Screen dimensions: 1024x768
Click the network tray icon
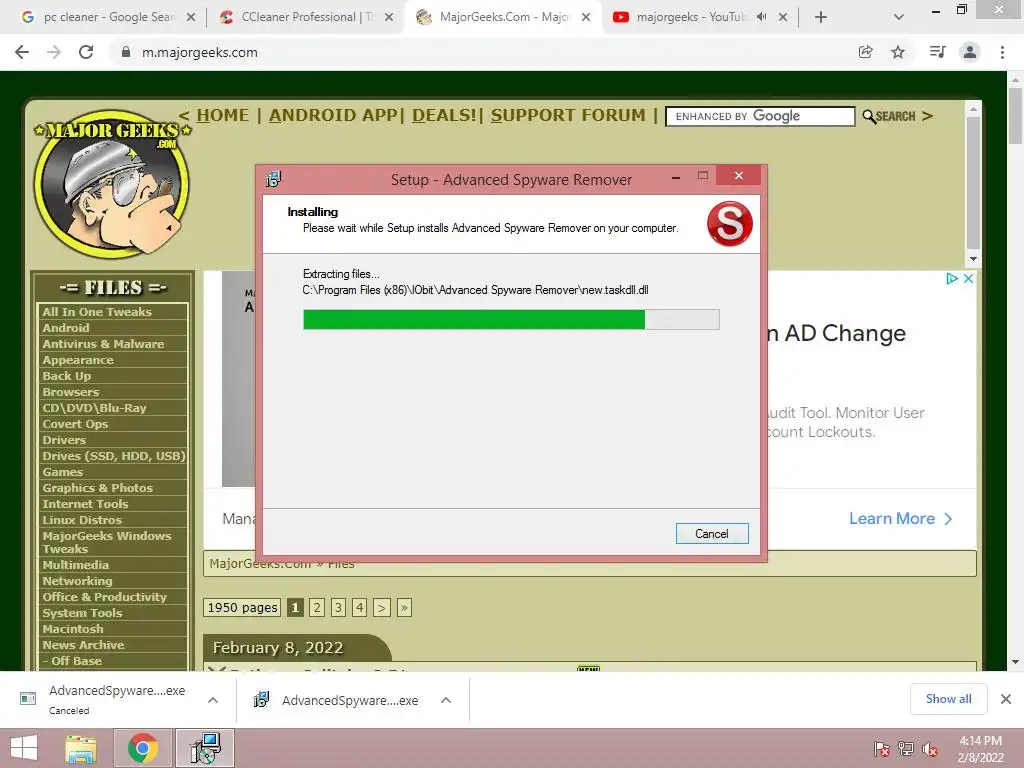[906, 749]
